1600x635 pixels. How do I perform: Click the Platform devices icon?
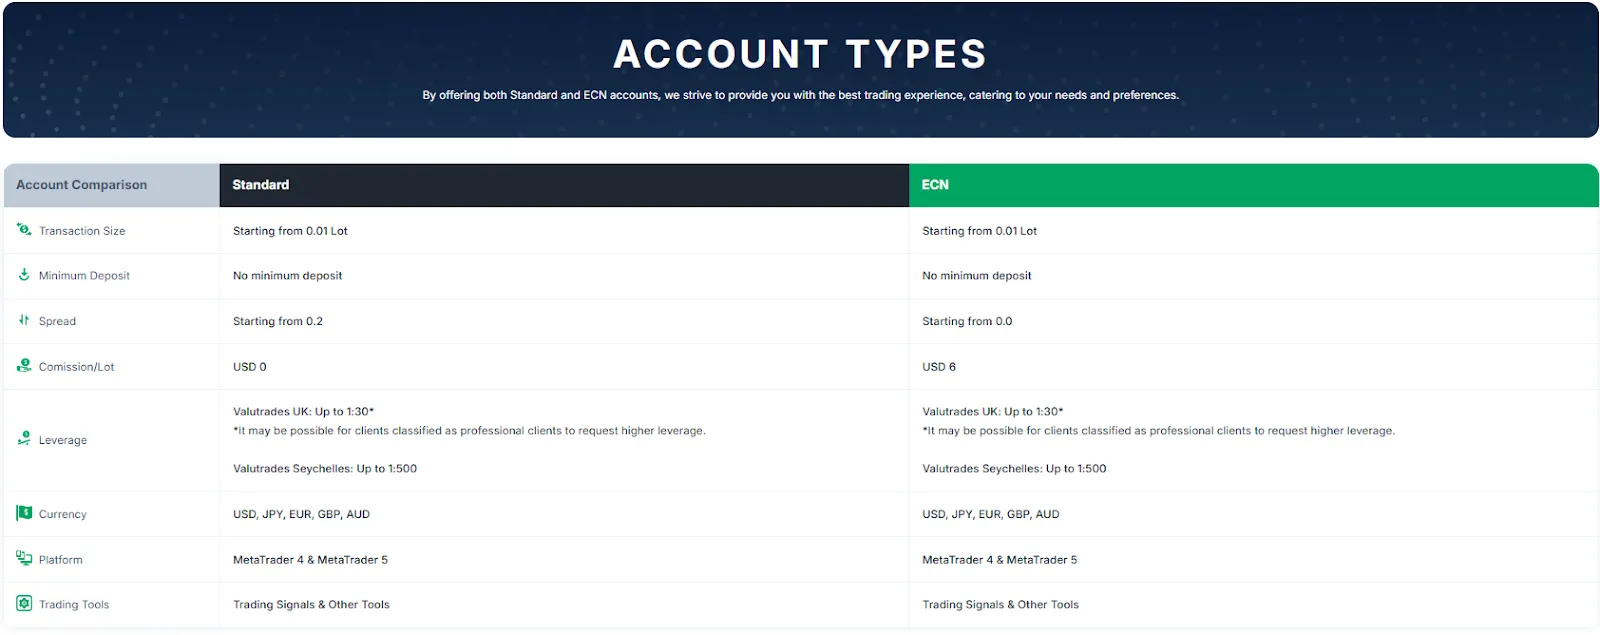click(x=24, y=558)
